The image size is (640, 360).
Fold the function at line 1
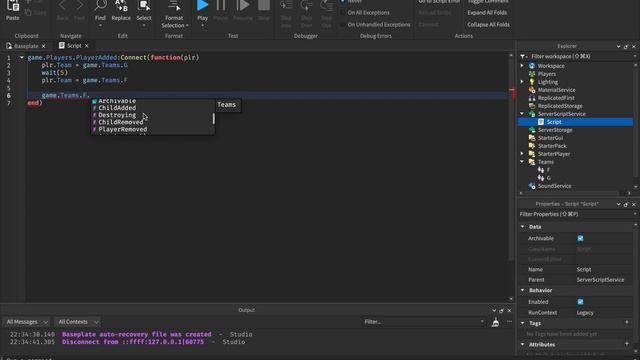coord(22,58)
